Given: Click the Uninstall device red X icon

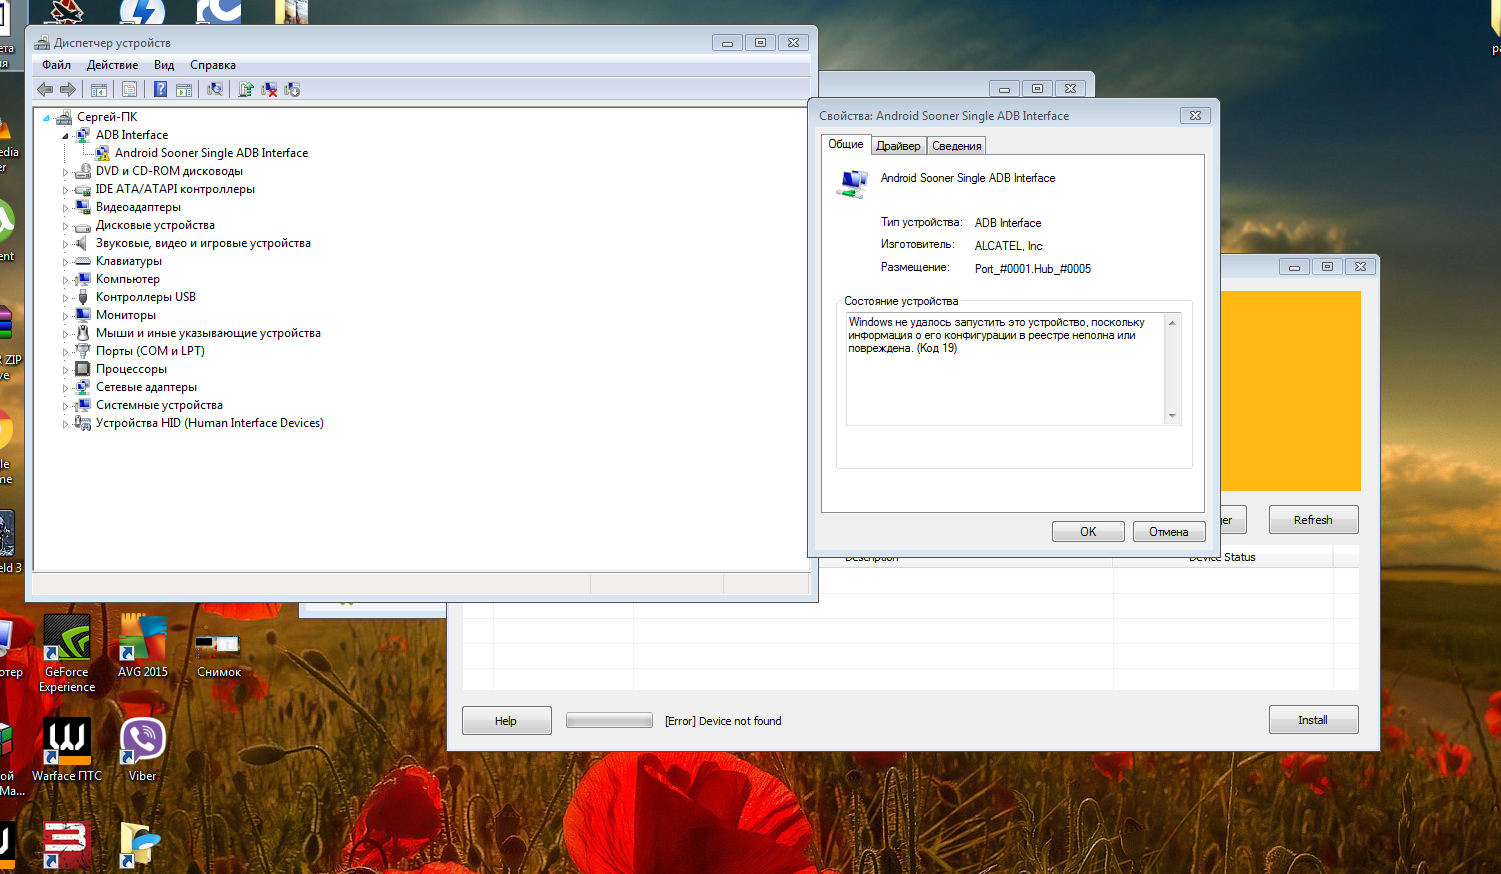Looking at the screenshot, I should [269, 89].
